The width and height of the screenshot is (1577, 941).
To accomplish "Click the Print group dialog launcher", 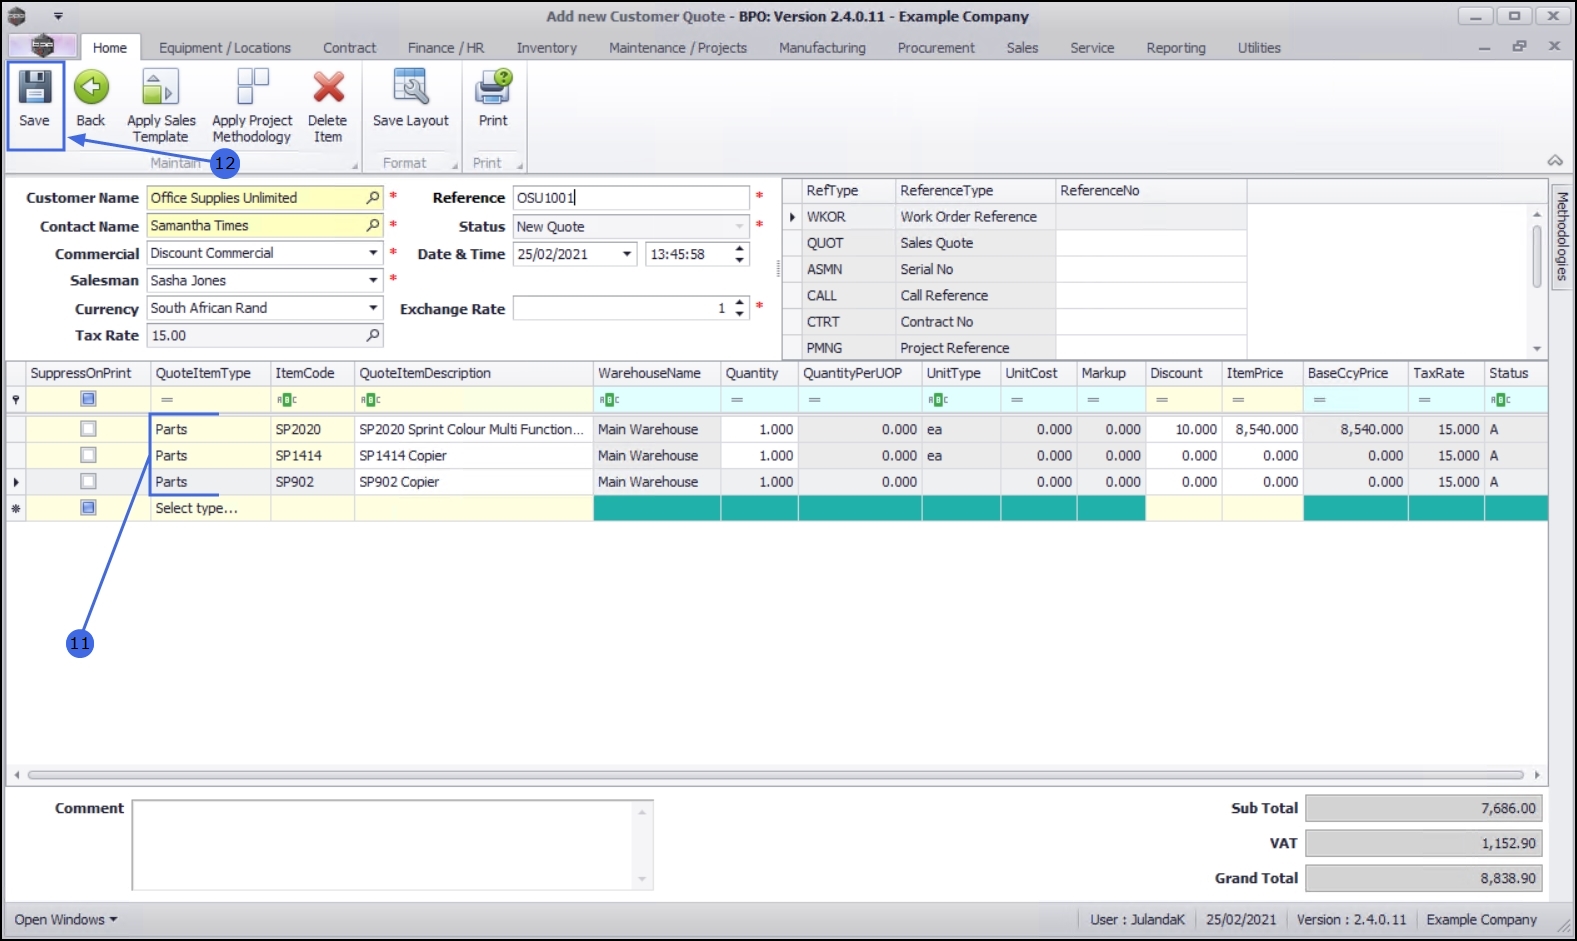I will [520, 165].
